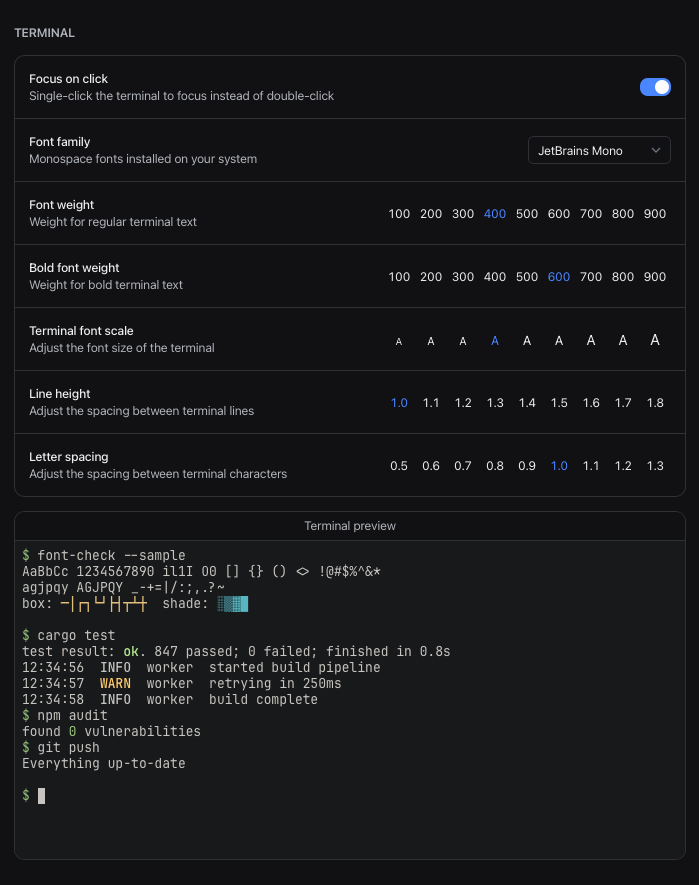699x885 pixels.
Task: Click the Terminal preview header label
Action: coord(350,526)
